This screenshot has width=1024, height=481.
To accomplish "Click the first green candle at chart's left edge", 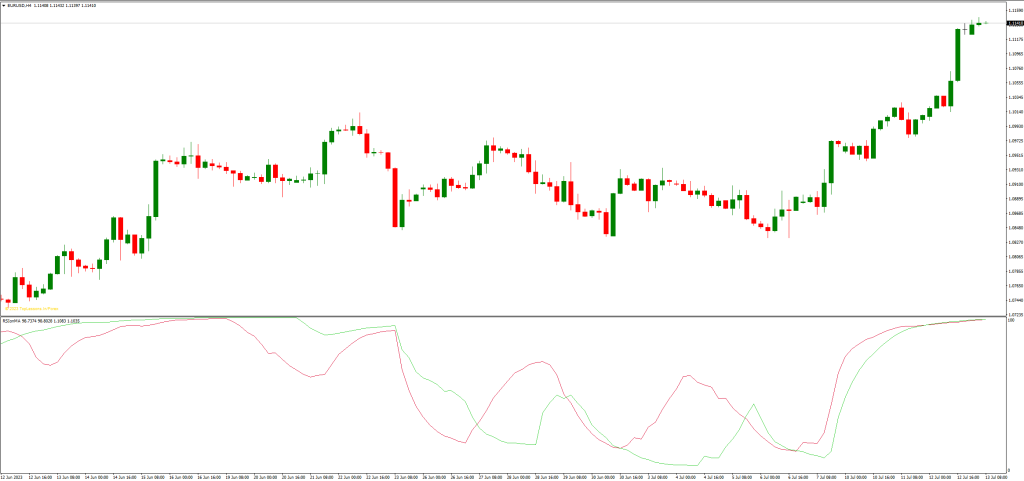I will 15,290.
